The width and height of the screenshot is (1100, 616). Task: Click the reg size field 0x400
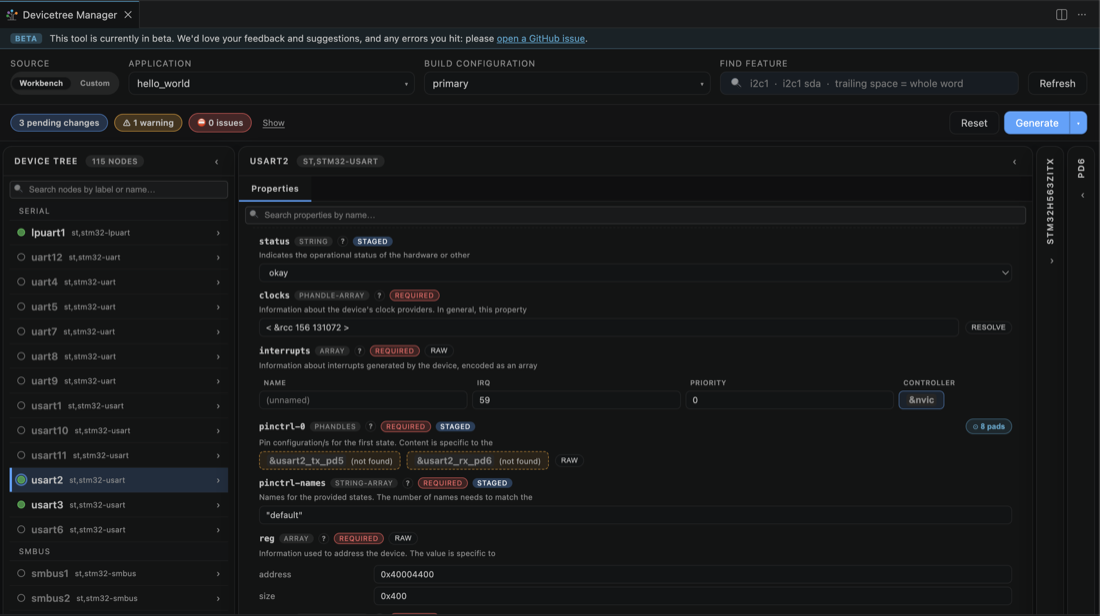[692, 596]
